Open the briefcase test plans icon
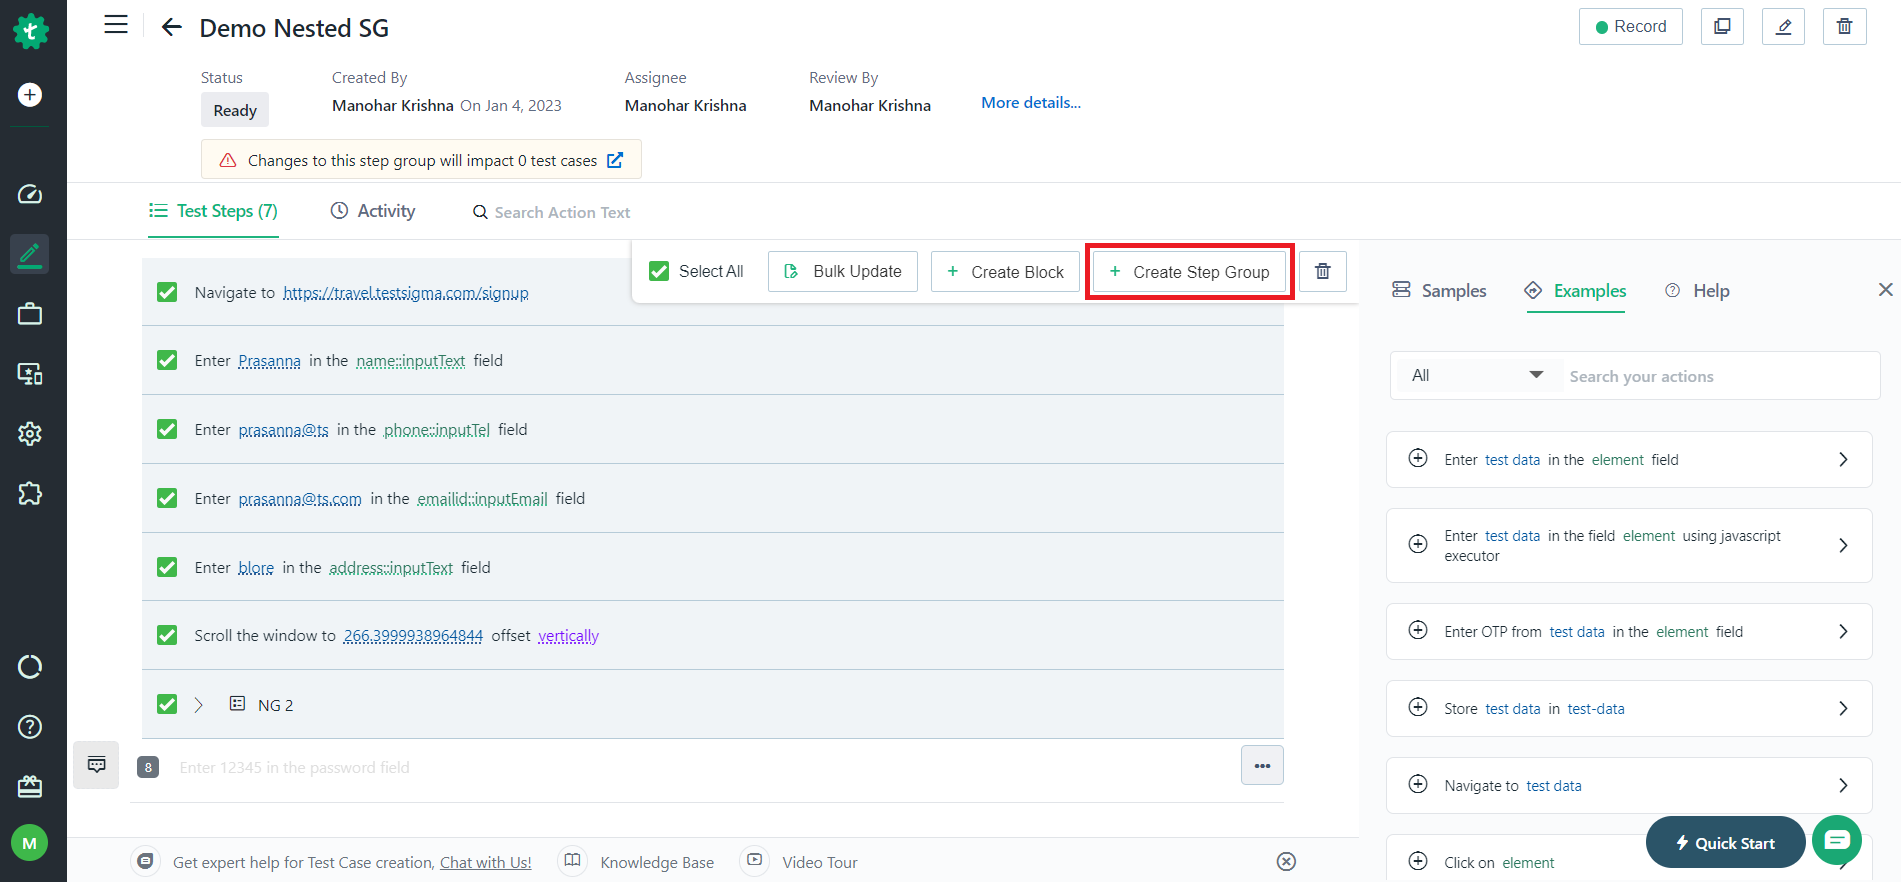Viewport: 1901px width, 882px height. (x=30, y=314)
